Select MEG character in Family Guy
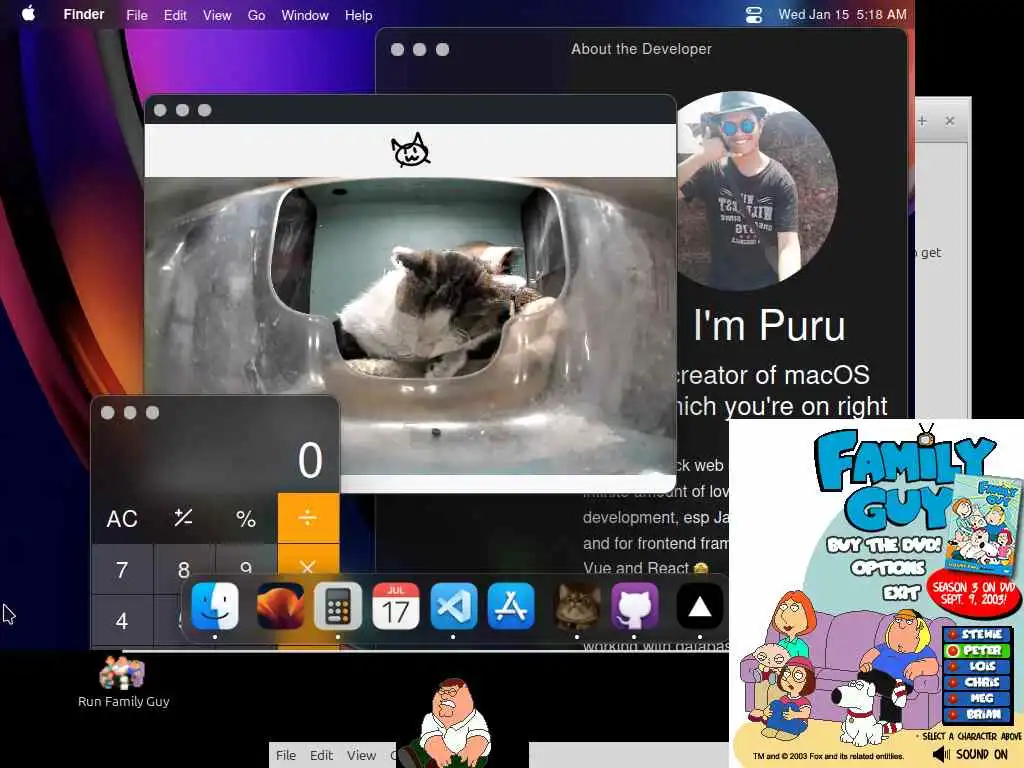Viewport: 1024px width, 768px height. pyautogui.click(x=978, y=697)
